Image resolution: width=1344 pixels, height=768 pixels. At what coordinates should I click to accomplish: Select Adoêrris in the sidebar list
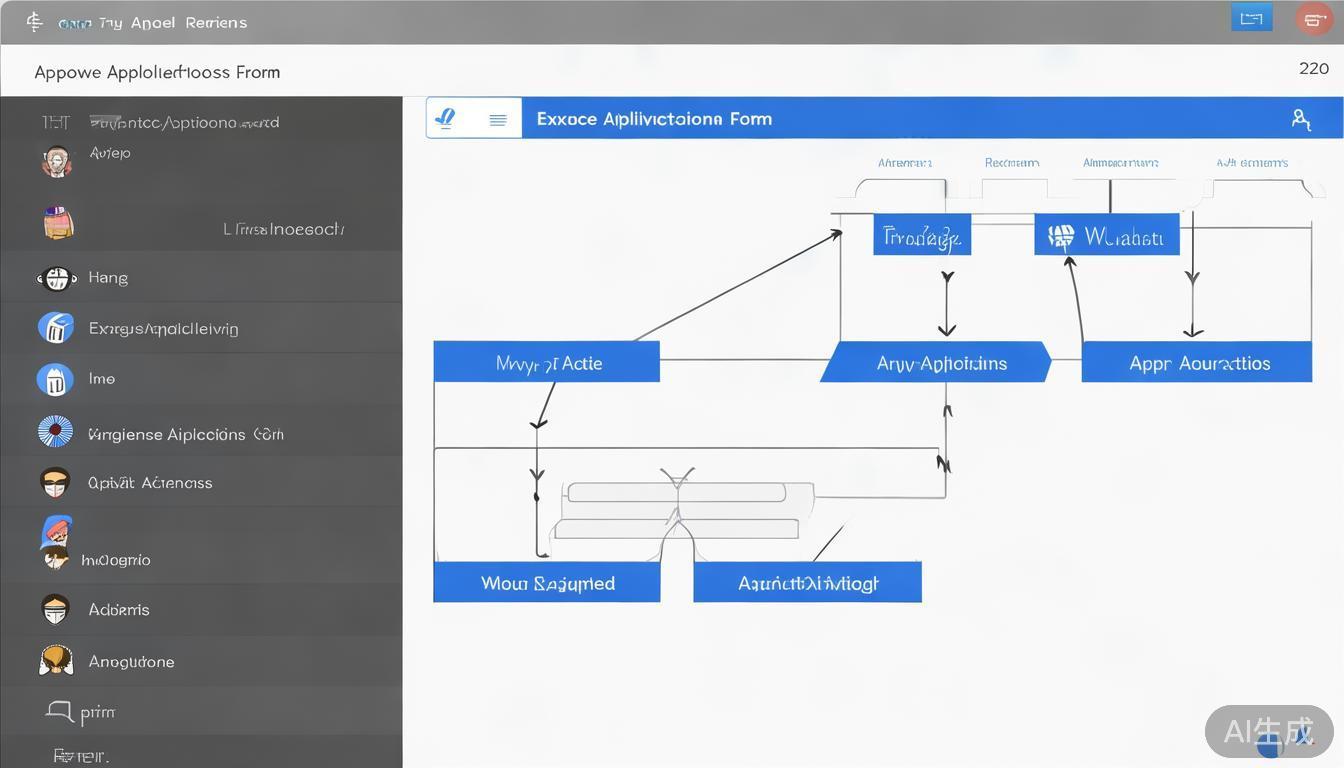[x=119, y=609]
